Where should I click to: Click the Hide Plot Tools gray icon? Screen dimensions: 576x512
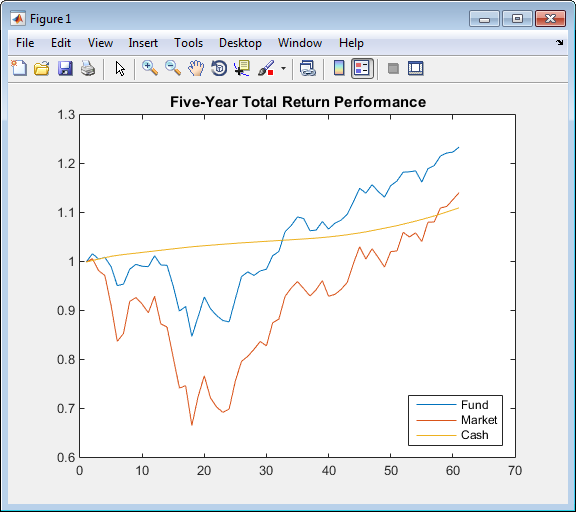tap(393, 68)
